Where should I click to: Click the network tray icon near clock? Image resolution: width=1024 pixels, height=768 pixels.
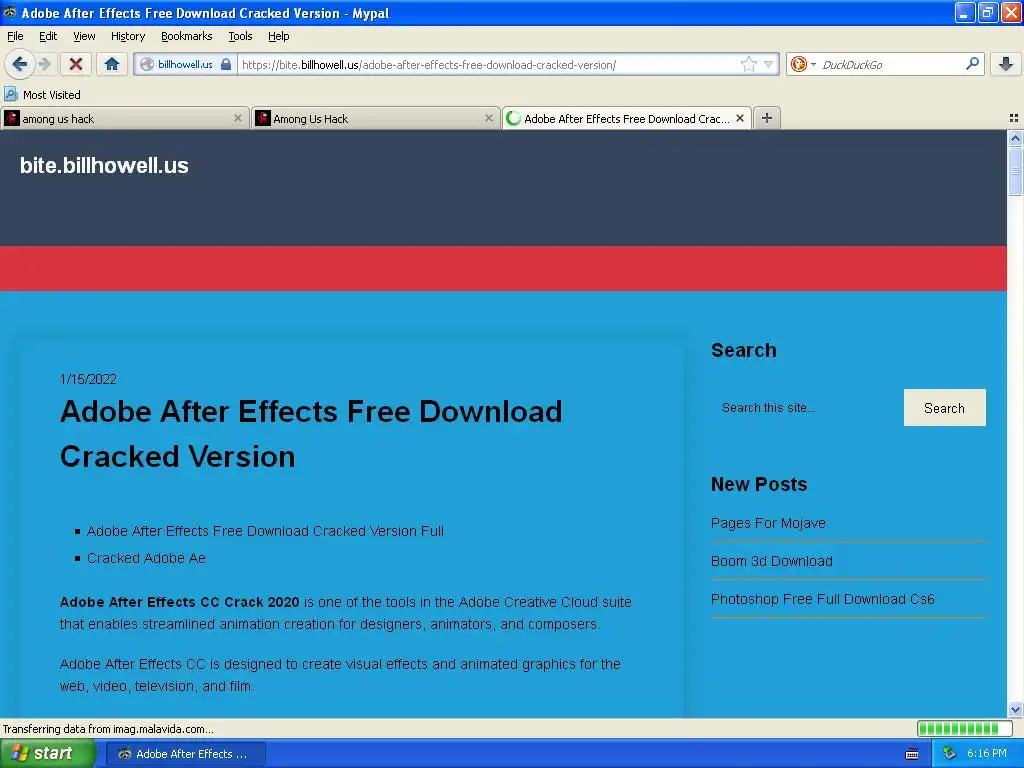[x=950, y=754]
